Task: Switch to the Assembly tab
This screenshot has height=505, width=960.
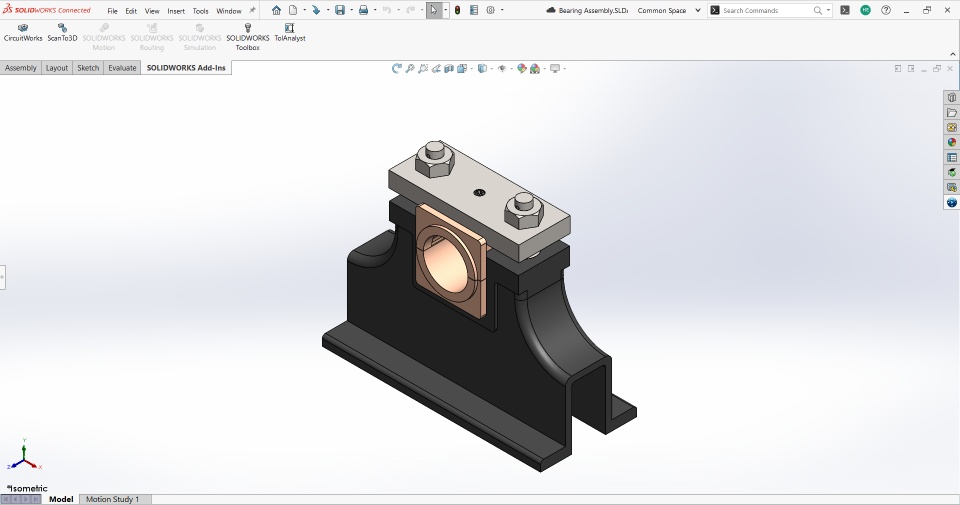Action: click(x=21, y=68)
